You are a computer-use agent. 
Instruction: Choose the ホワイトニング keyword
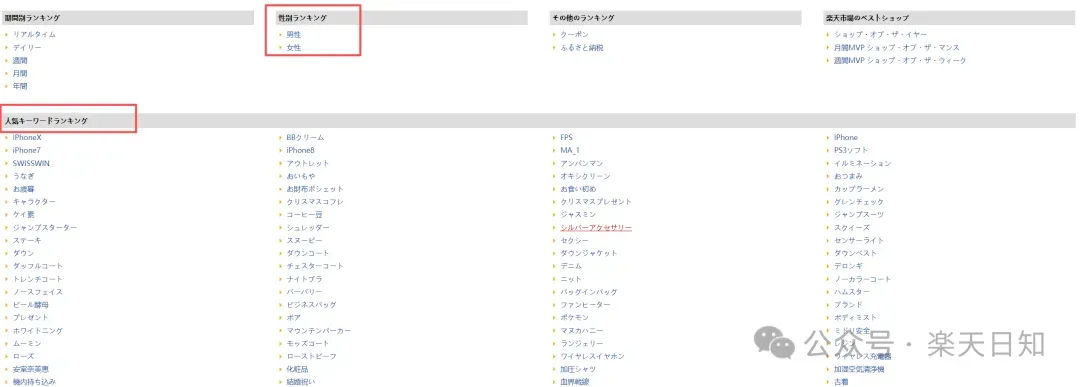pos(37,331)
